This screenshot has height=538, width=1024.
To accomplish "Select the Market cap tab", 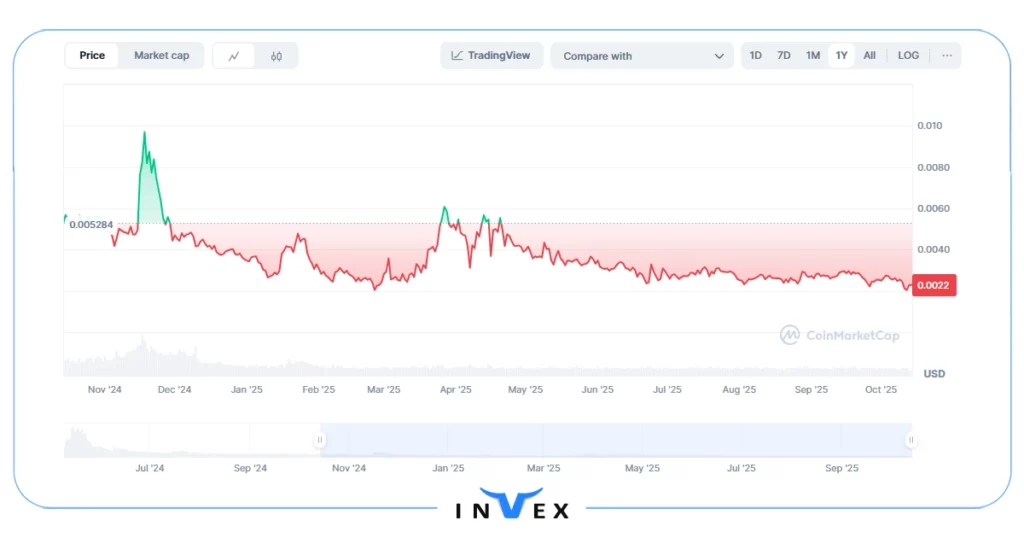I will coord(161,56).
